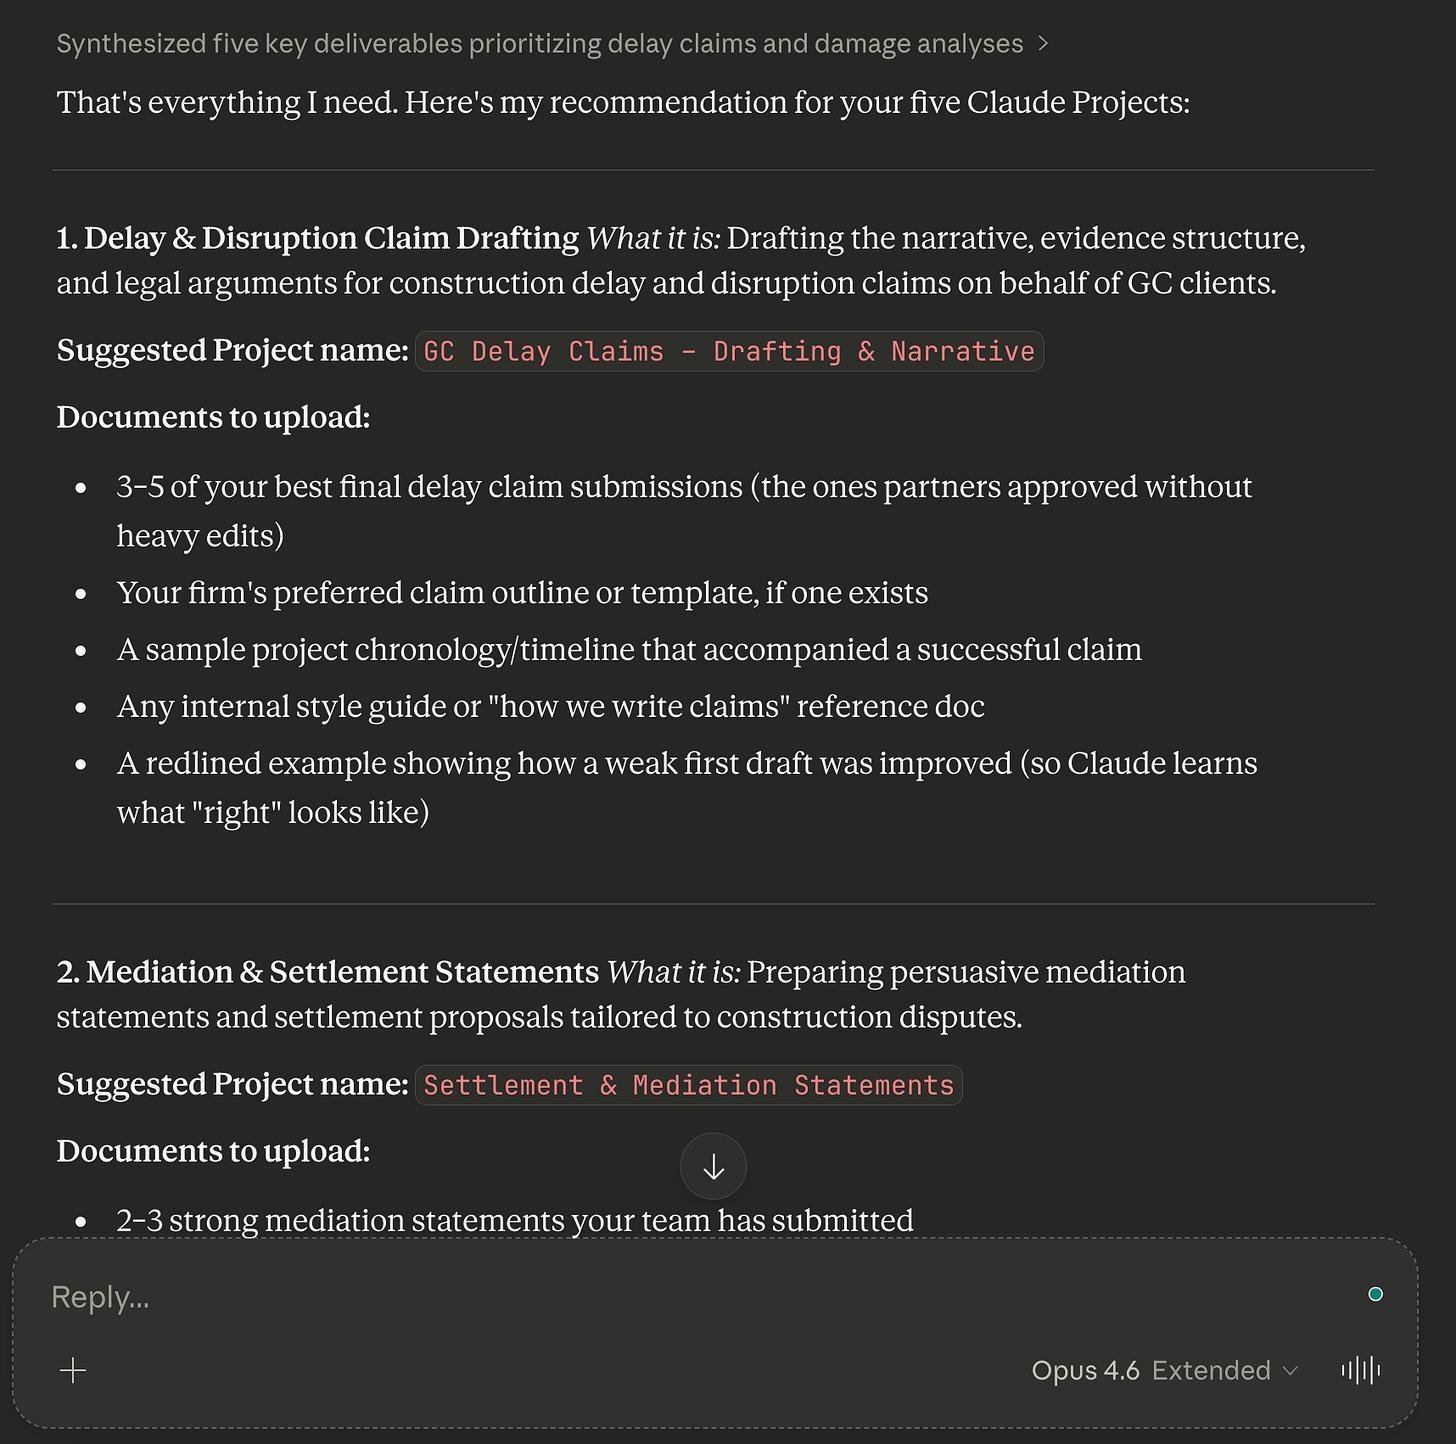Click bullet '3–5 of your best final delay claim submissions'
This screenshot has width=1456, height=1444.
(684, 511)
